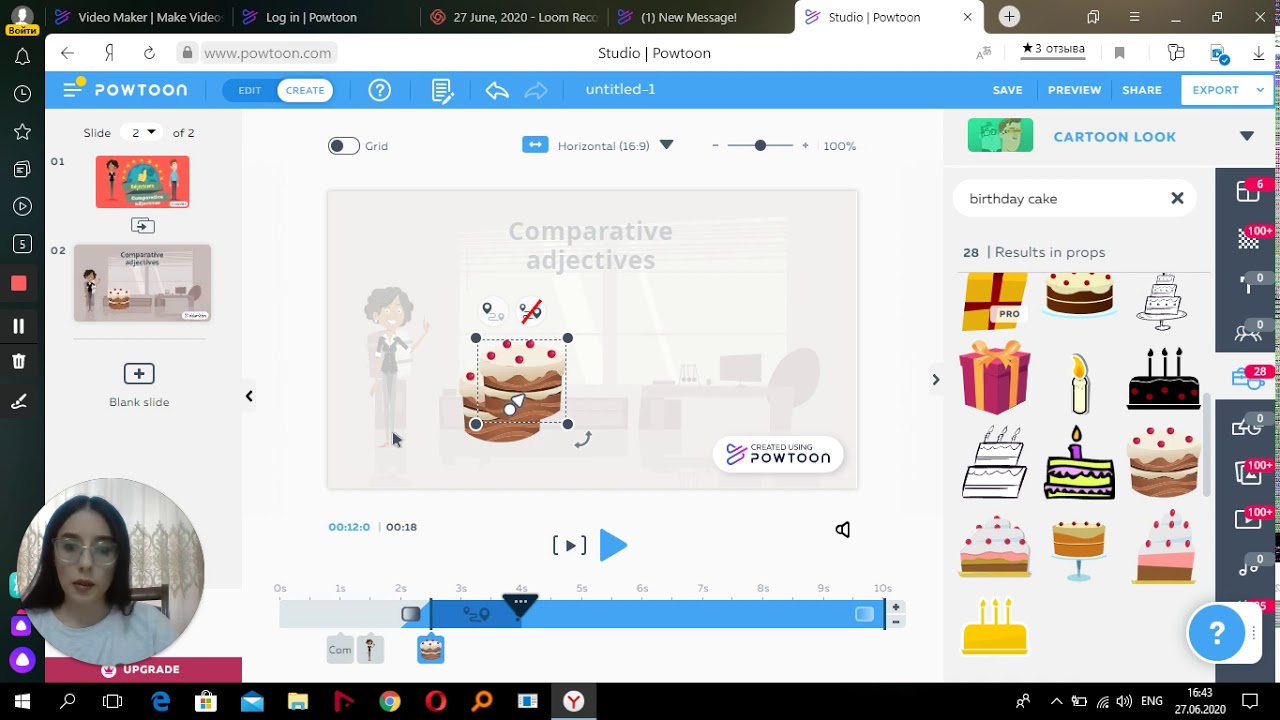Click the PREVIEW button
The width and height of the screenshot is (1280, 720).
[x=1074, y=90]
